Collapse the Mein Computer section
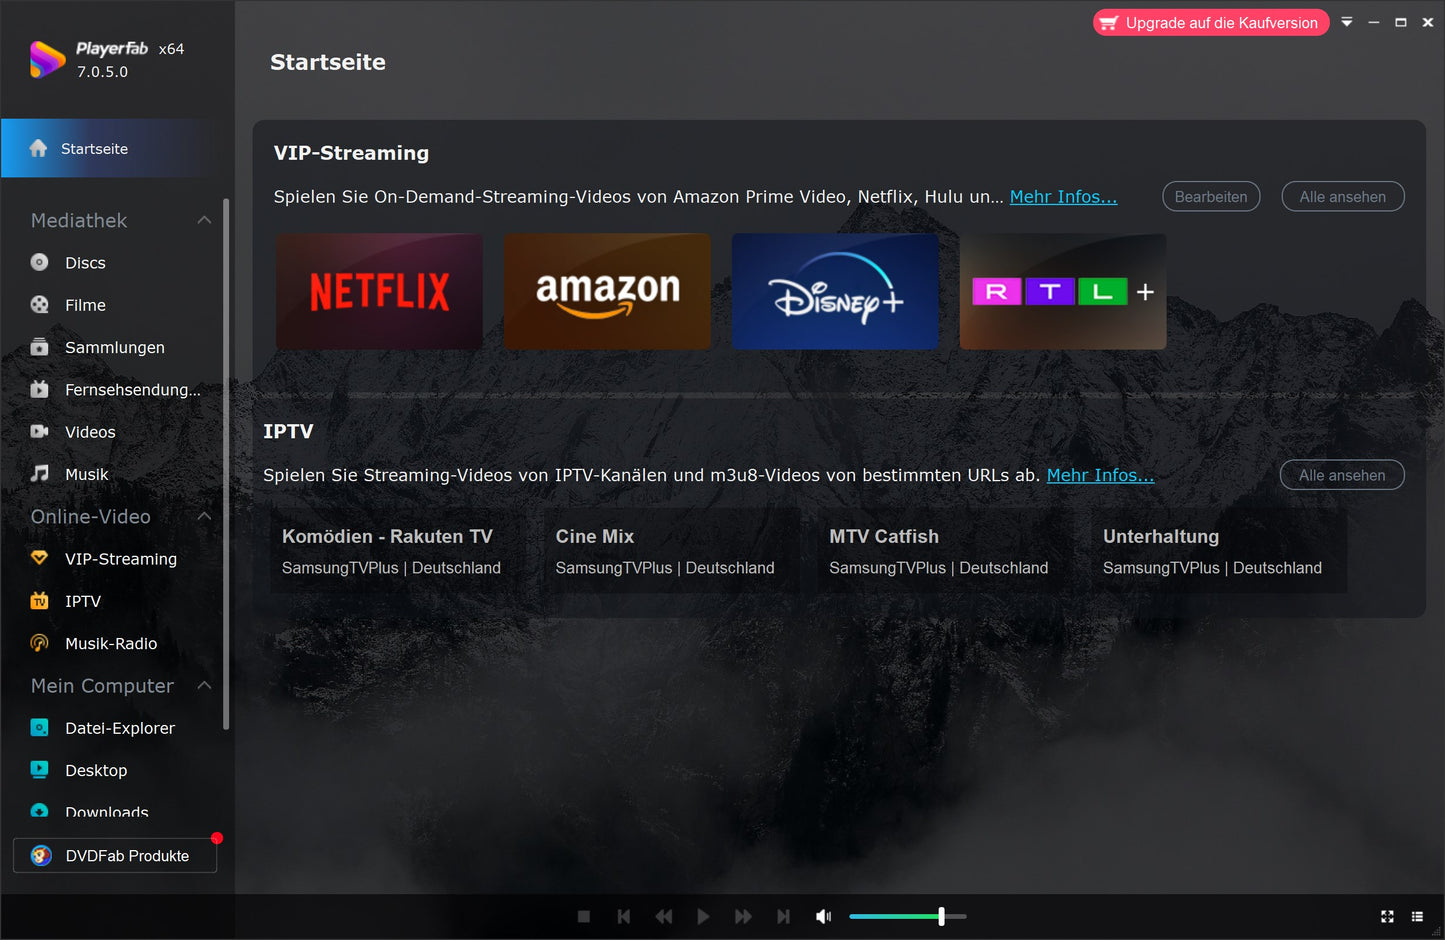 coord(204,685)
